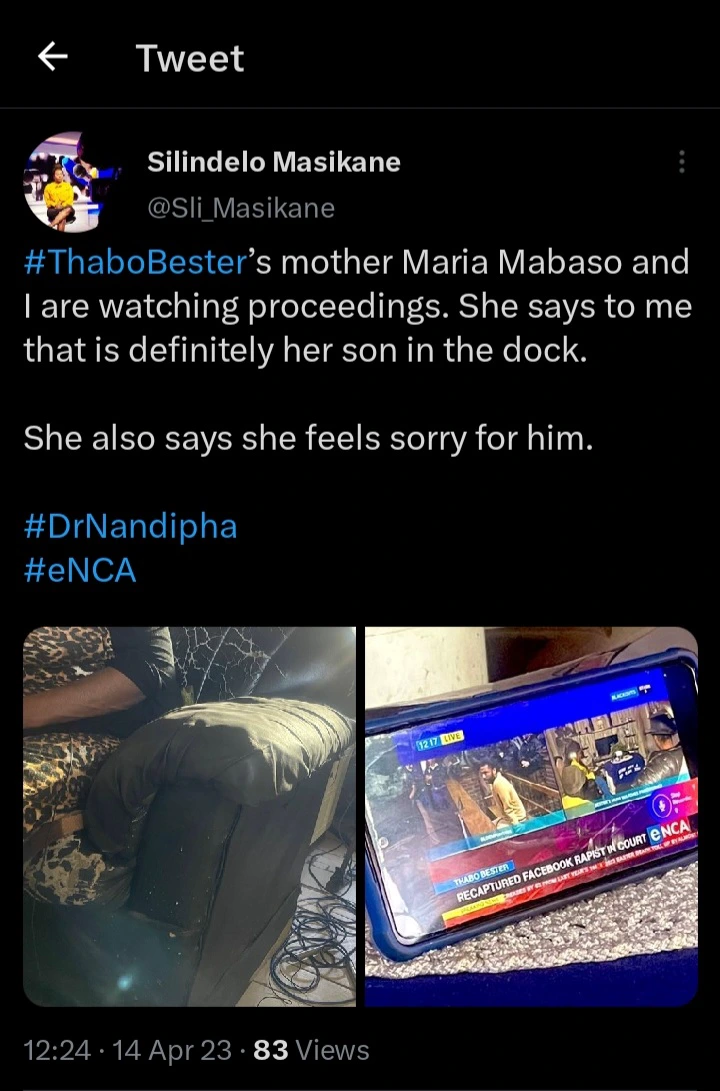This screenshot has height=1091, width=720.
Task: View the 83 Views count
Action: (311, 1050)
